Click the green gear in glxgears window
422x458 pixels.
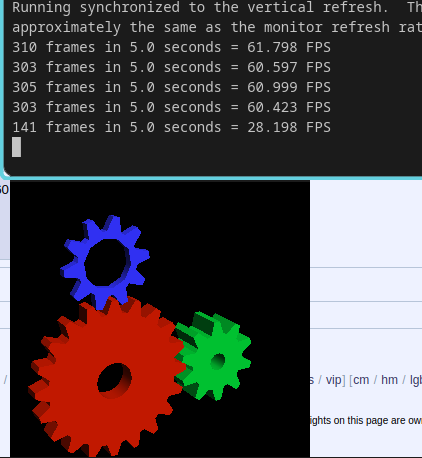(x=213, y=356)
